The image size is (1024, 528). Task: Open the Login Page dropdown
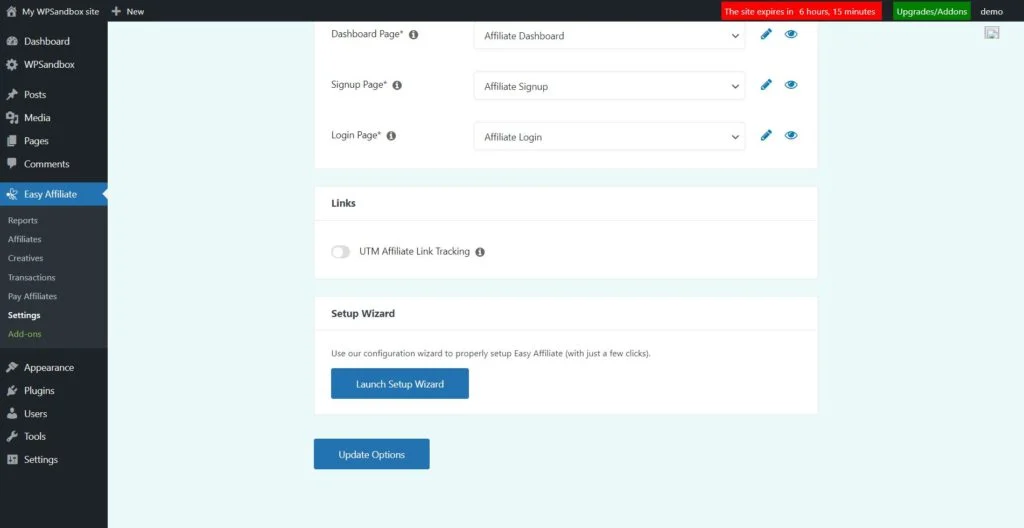(x=609, y=137)
